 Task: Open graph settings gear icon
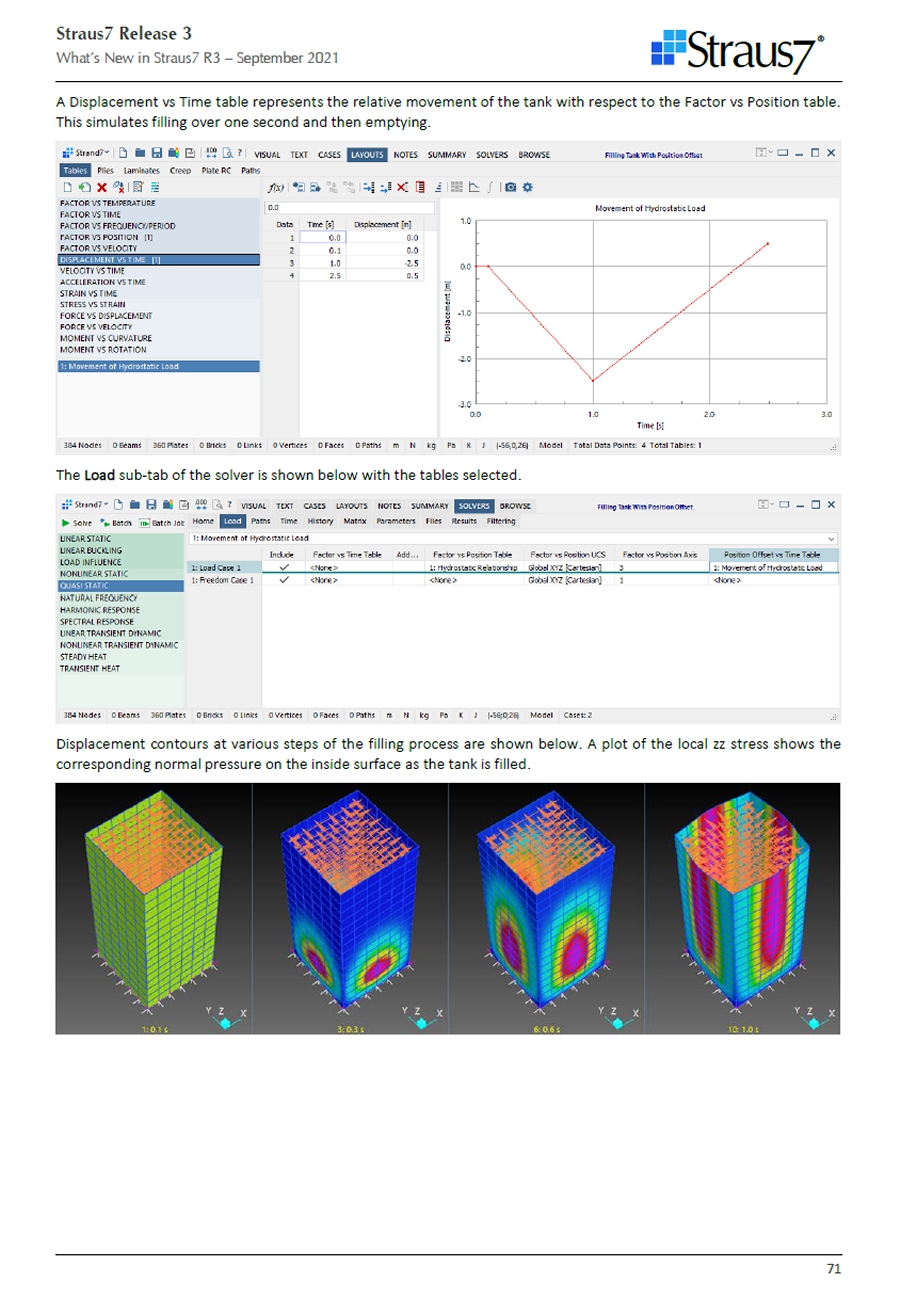coord(528,186)
